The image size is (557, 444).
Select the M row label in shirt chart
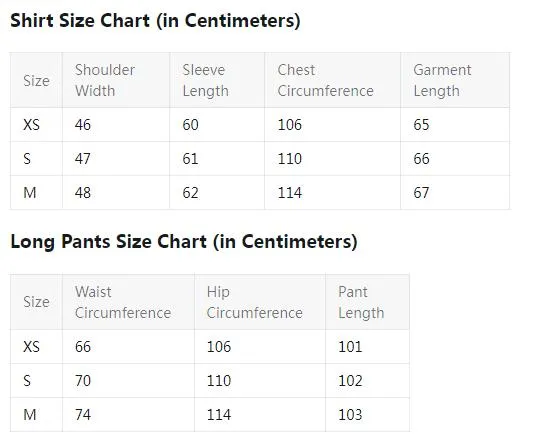pos(30,193)
